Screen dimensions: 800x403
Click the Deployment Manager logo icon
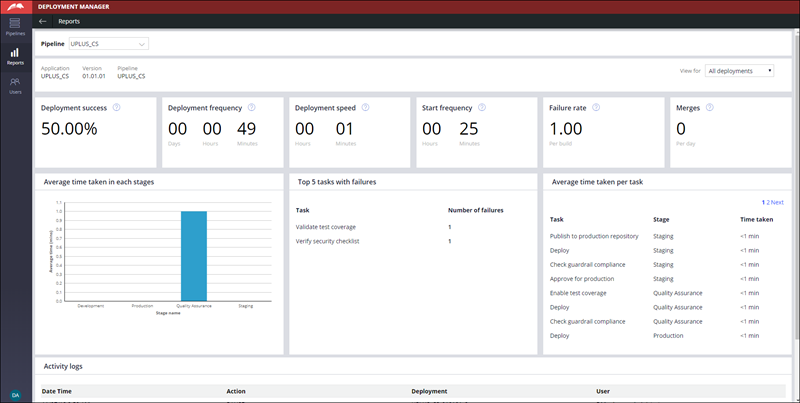click(x=15, y=6)
